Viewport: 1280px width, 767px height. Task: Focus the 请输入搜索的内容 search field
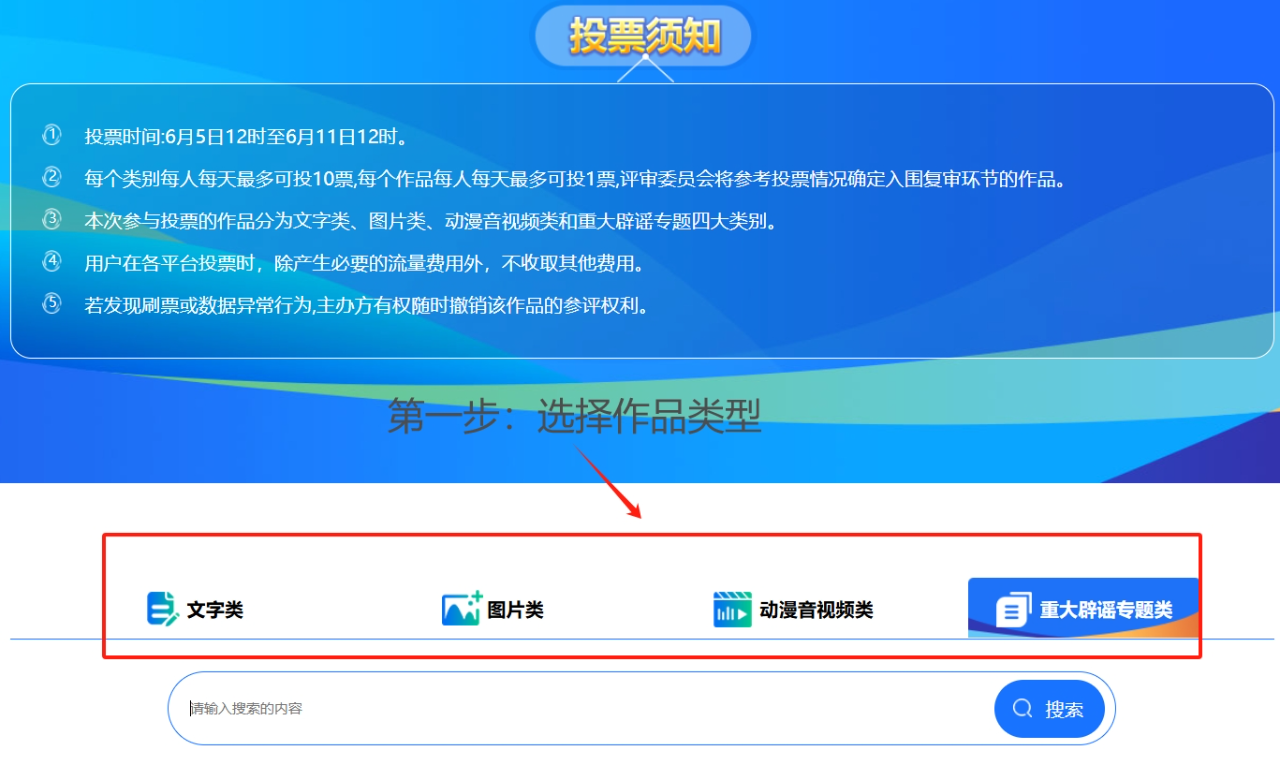580,709
